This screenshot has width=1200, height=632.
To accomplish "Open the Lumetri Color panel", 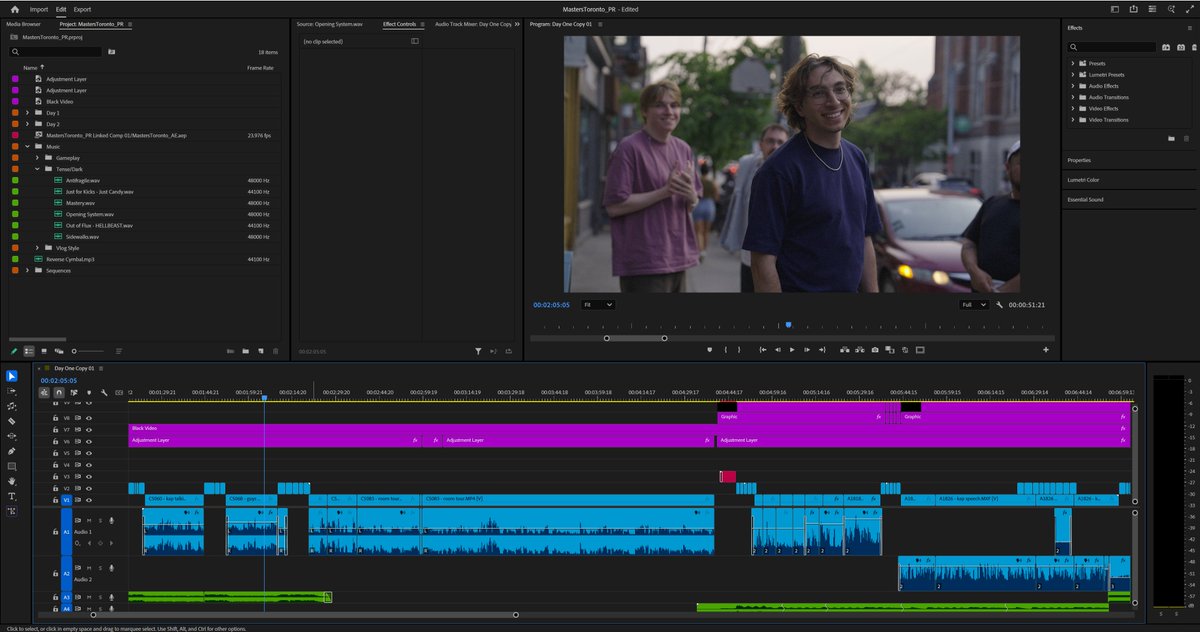I will (x=1084, y=180).
